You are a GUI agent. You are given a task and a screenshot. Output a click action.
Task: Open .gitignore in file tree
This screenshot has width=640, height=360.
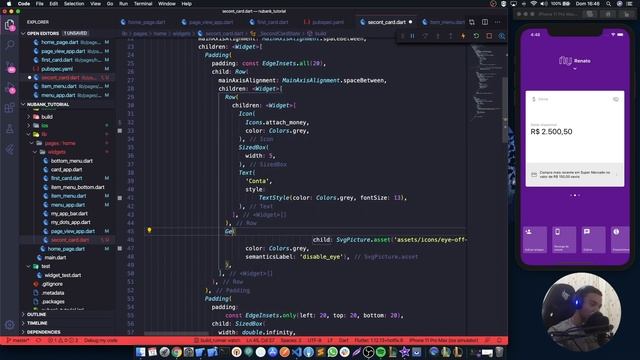point(52,284)
